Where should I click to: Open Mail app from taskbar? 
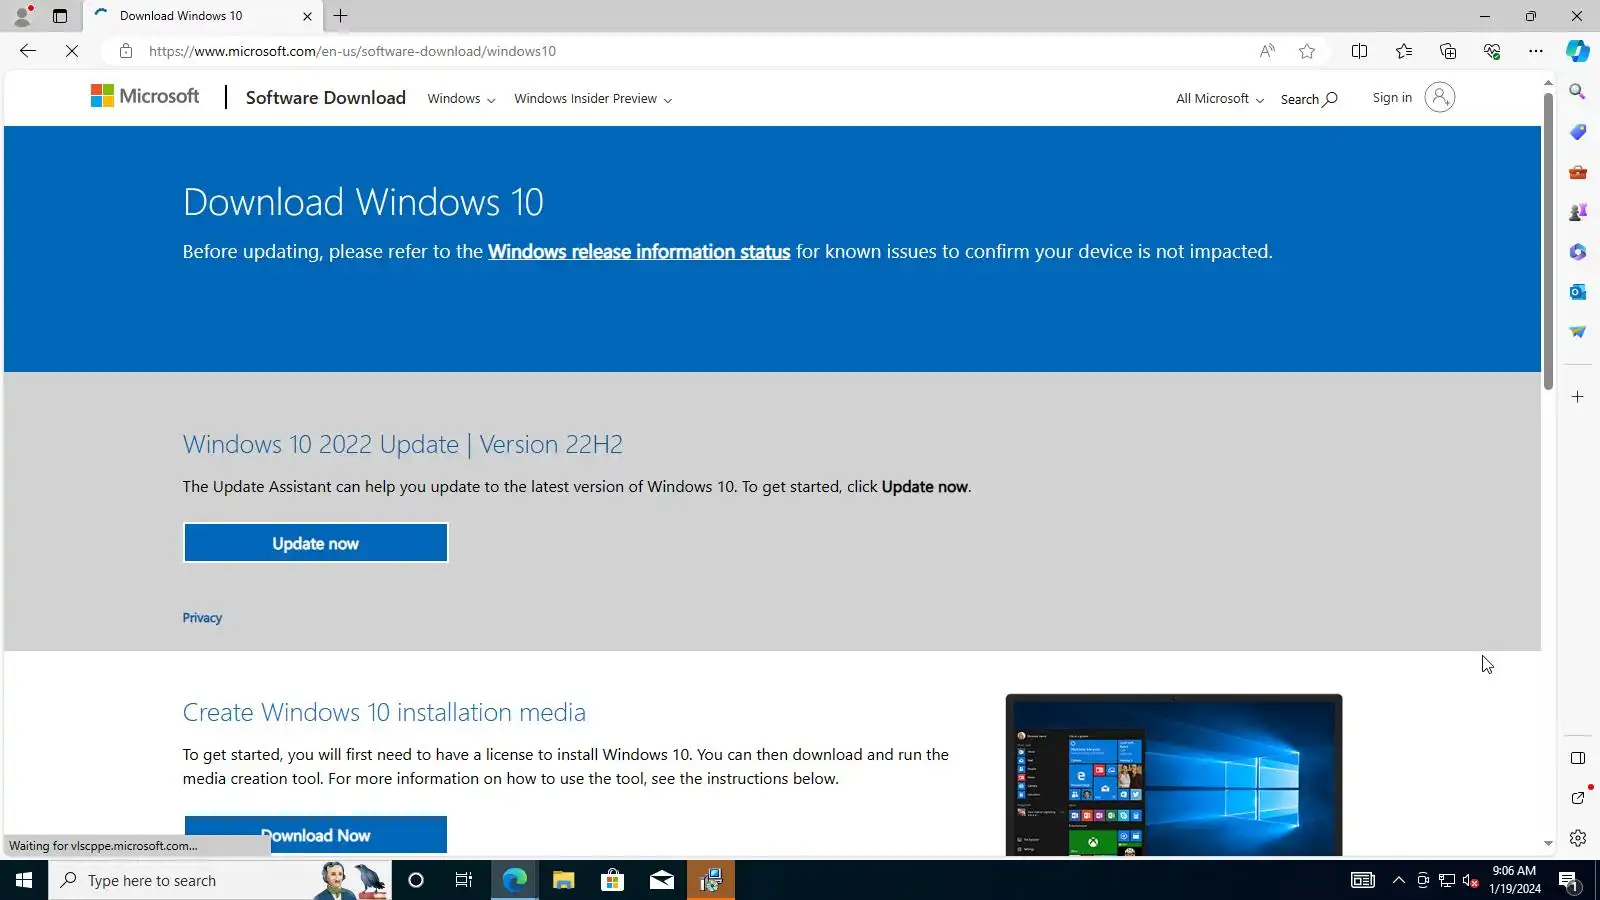pyautogui.click(x=662, y=880)
